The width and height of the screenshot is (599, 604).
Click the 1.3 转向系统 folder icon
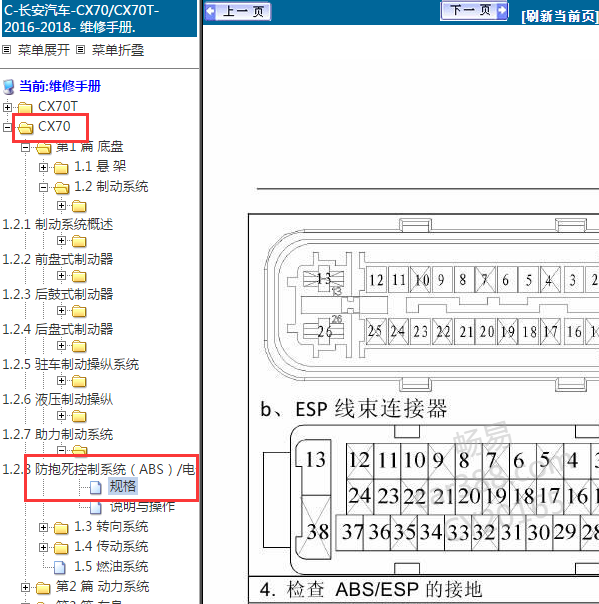(x=61, y=528)
